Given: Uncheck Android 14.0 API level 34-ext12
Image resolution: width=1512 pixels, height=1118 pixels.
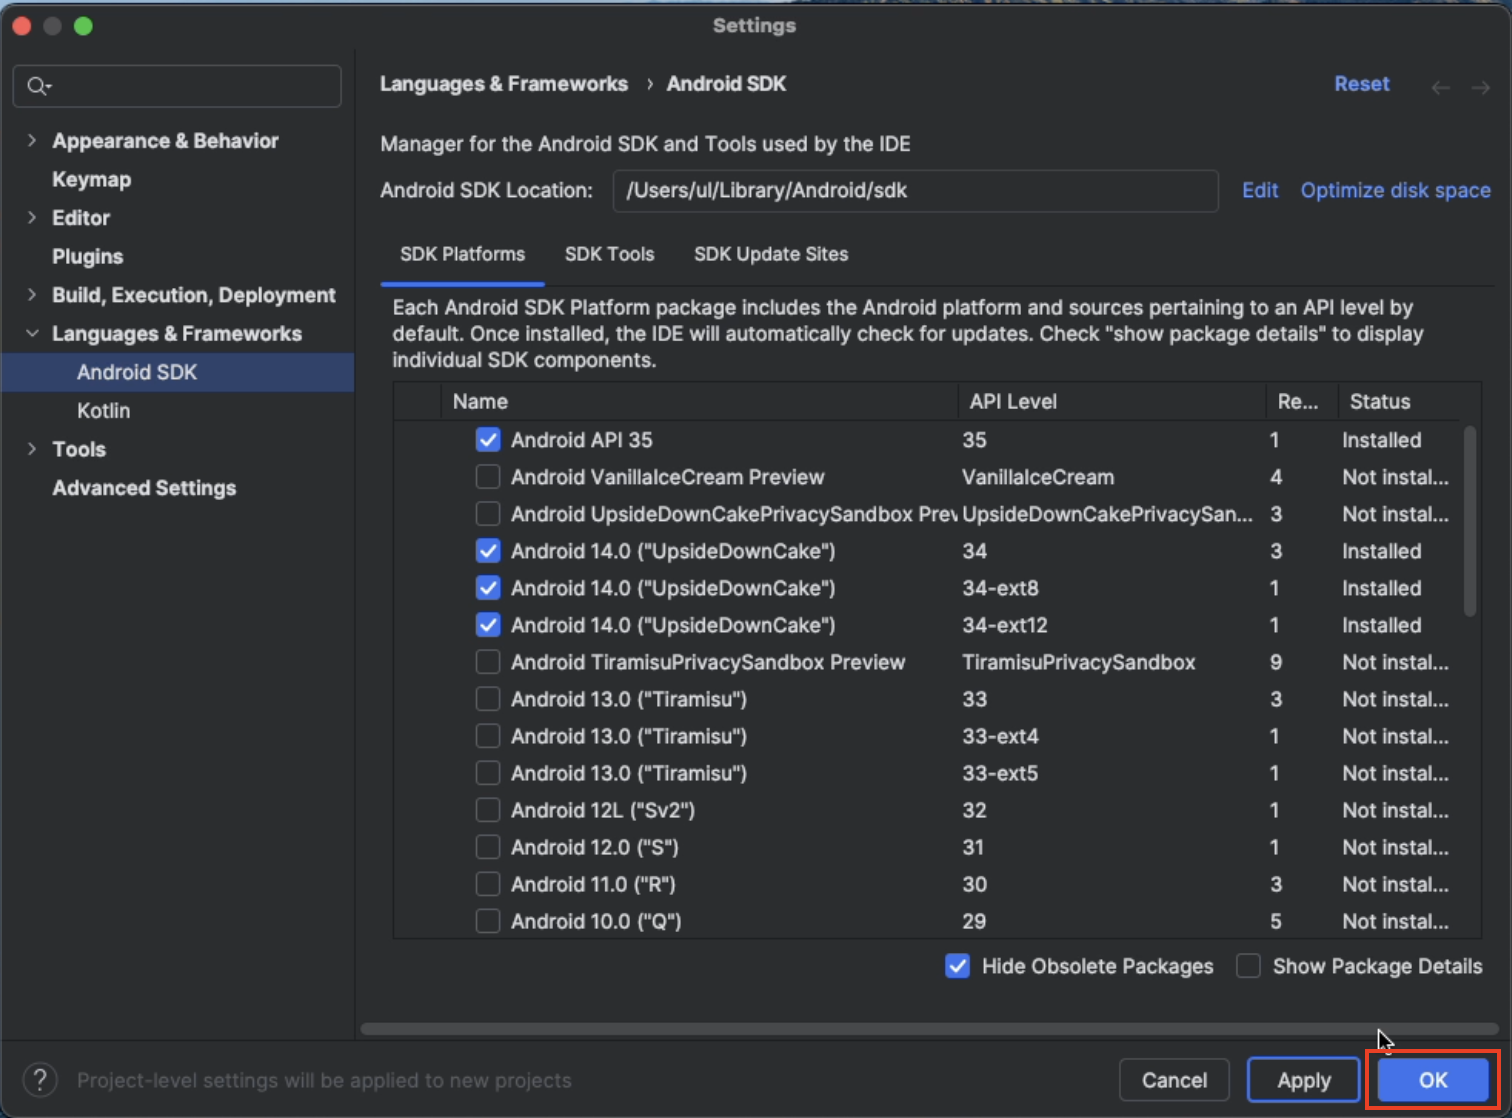Looking at the screenshot, I should pos(488,625).
